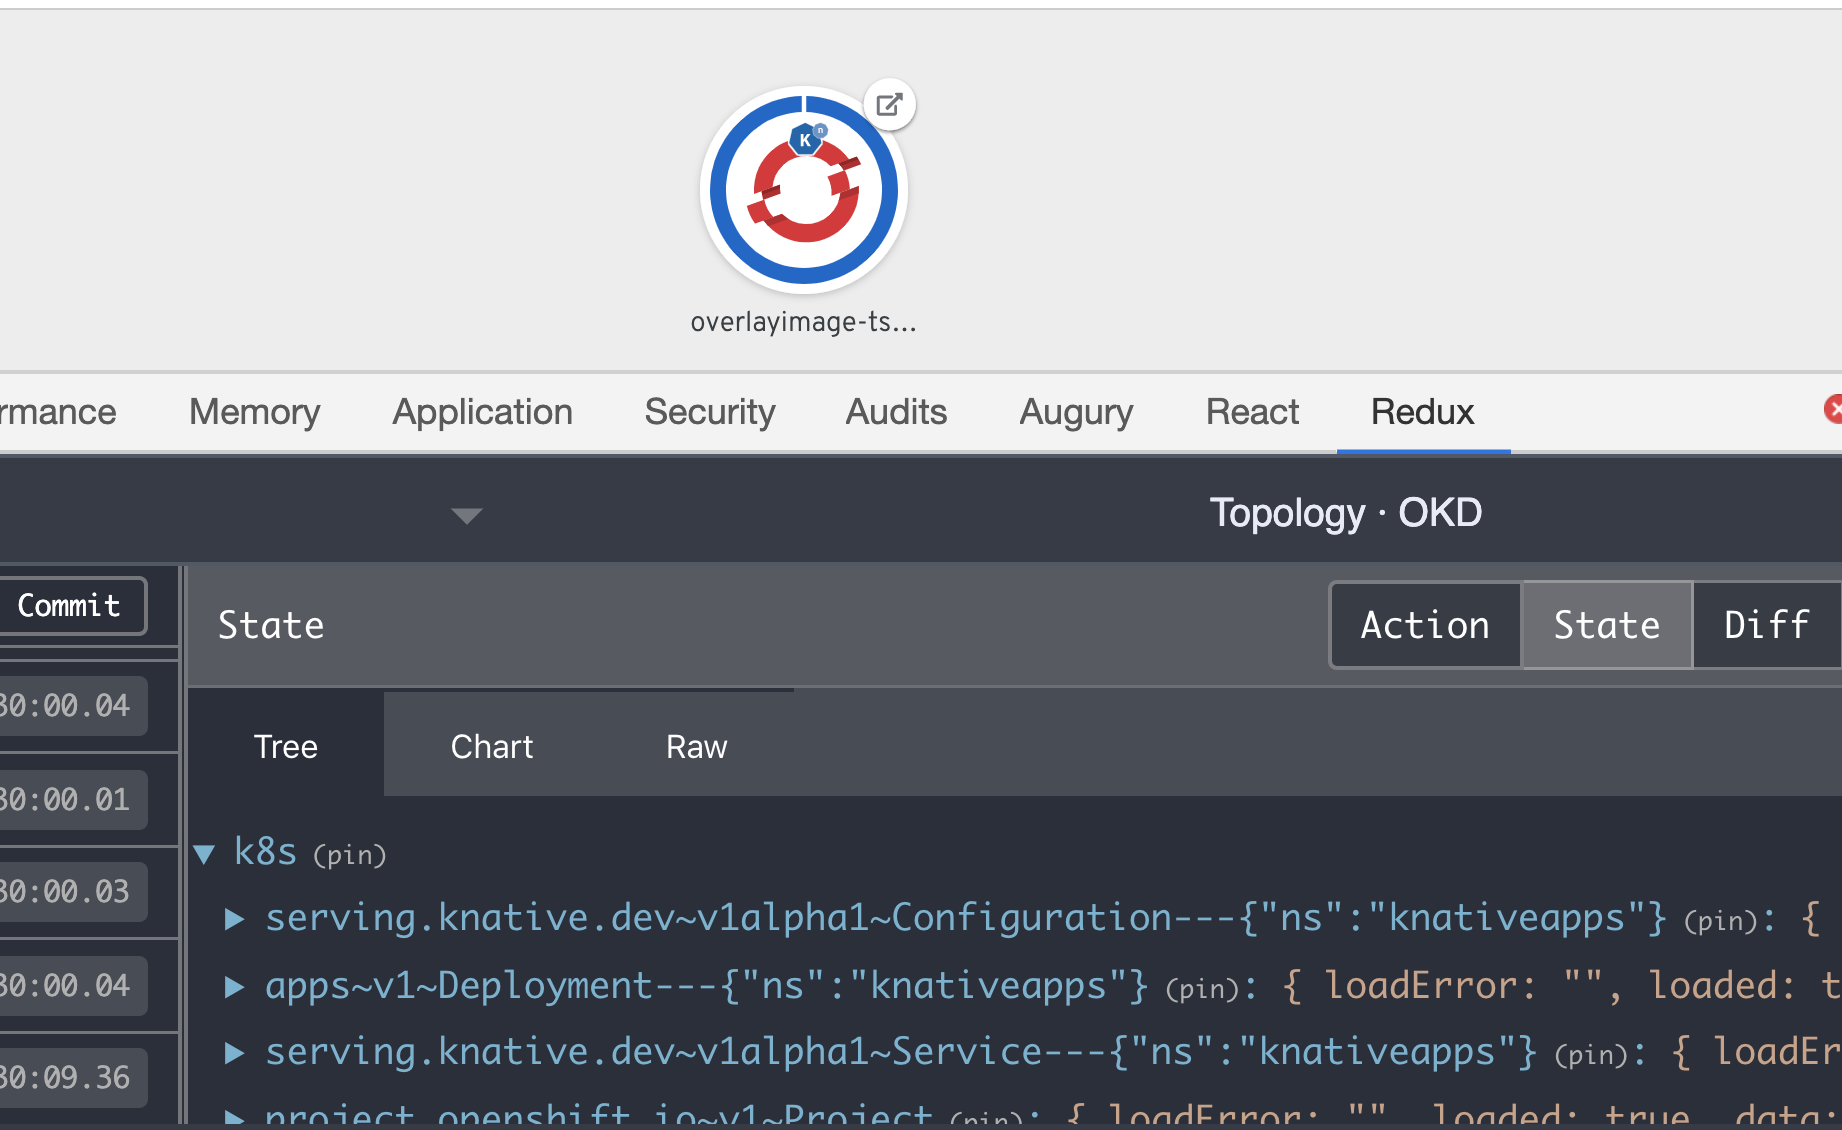Expand the knative Service entry

click(x=234, y=1052)
